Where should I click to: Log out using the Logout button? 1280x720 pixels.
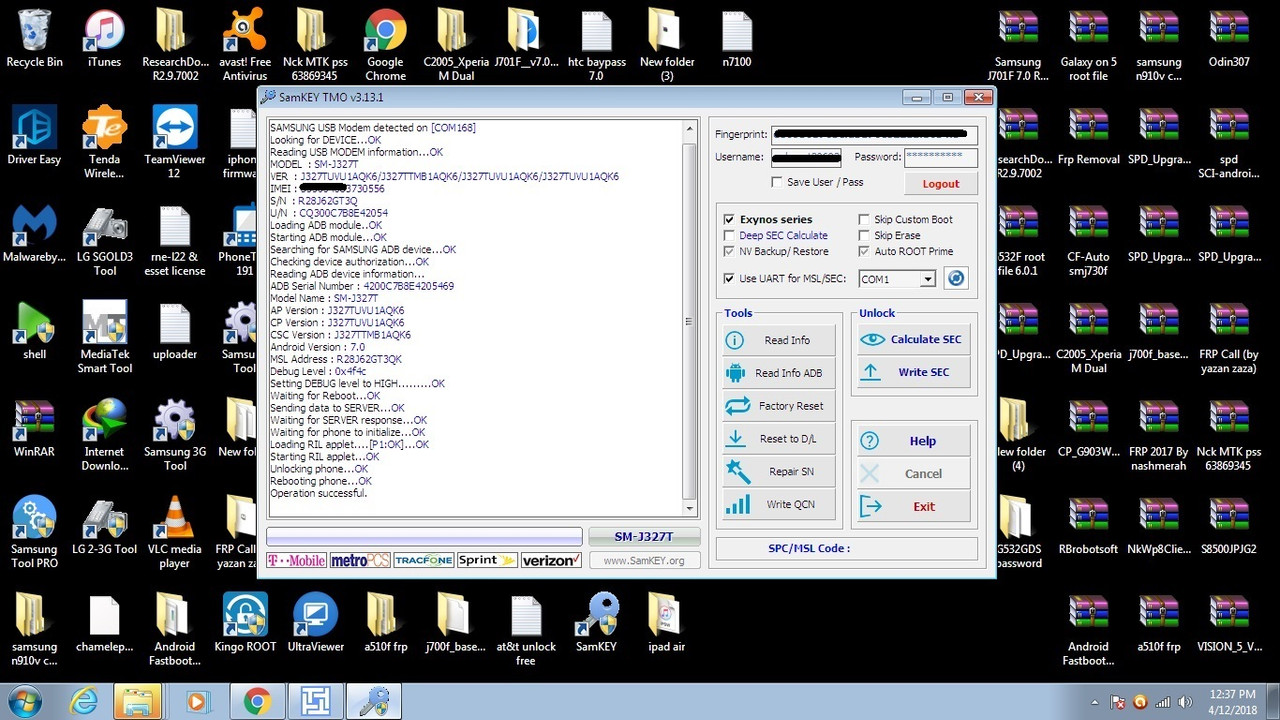940,184
